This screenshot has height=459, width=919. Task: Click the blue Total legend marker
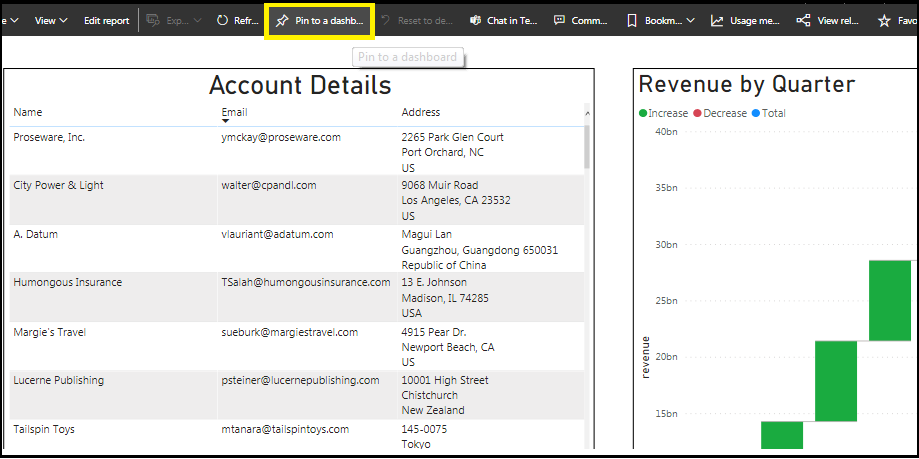pyautogui.click(x=755, y=113)
